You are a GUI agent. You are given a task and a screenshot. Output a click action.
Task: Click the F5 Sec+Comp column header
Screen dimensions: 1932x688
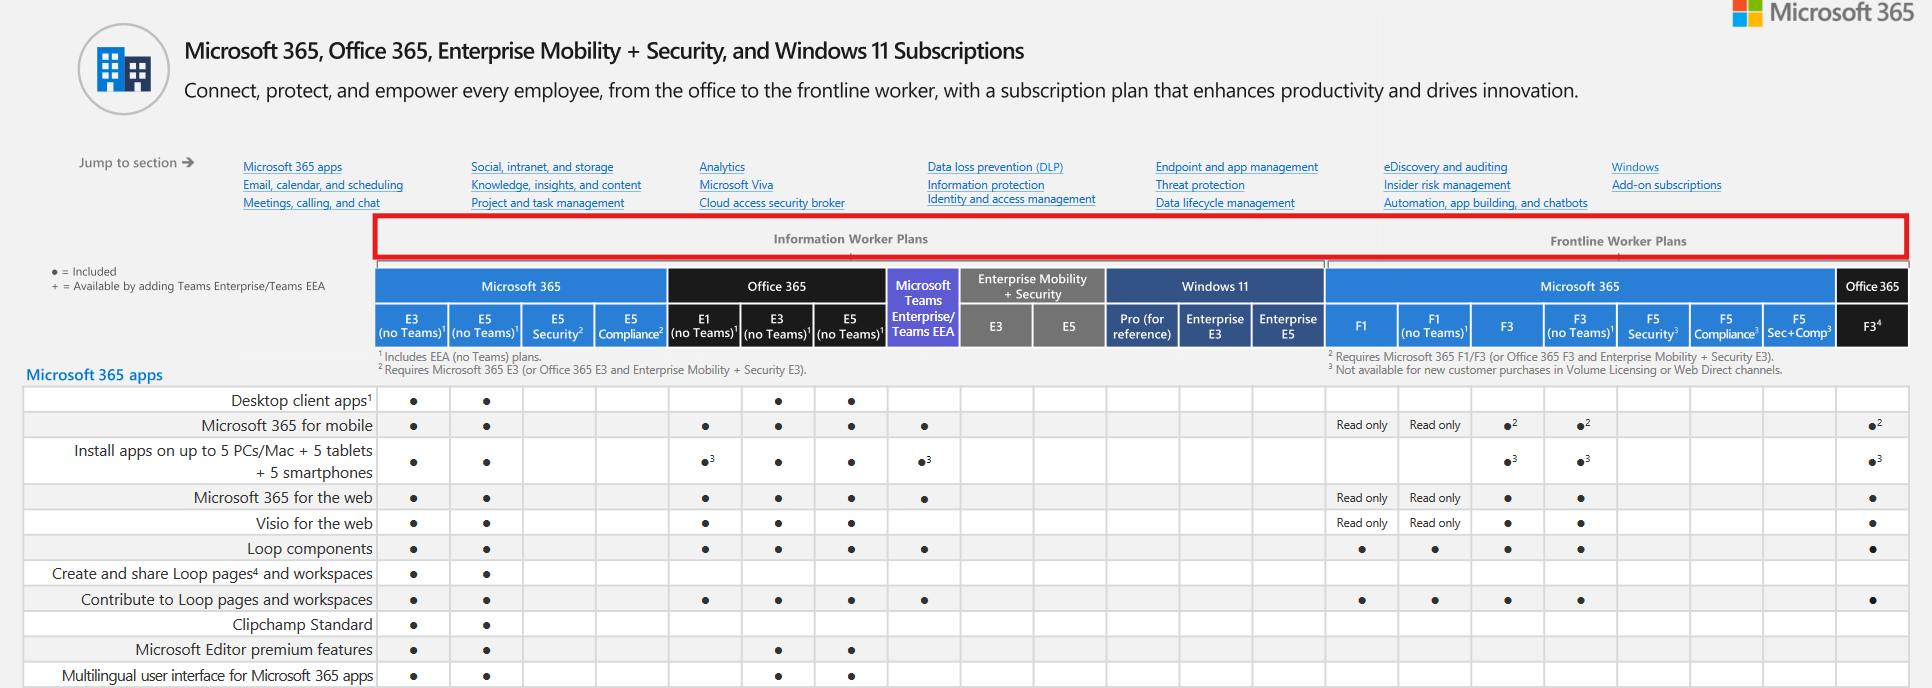(x=1799, y=326)
